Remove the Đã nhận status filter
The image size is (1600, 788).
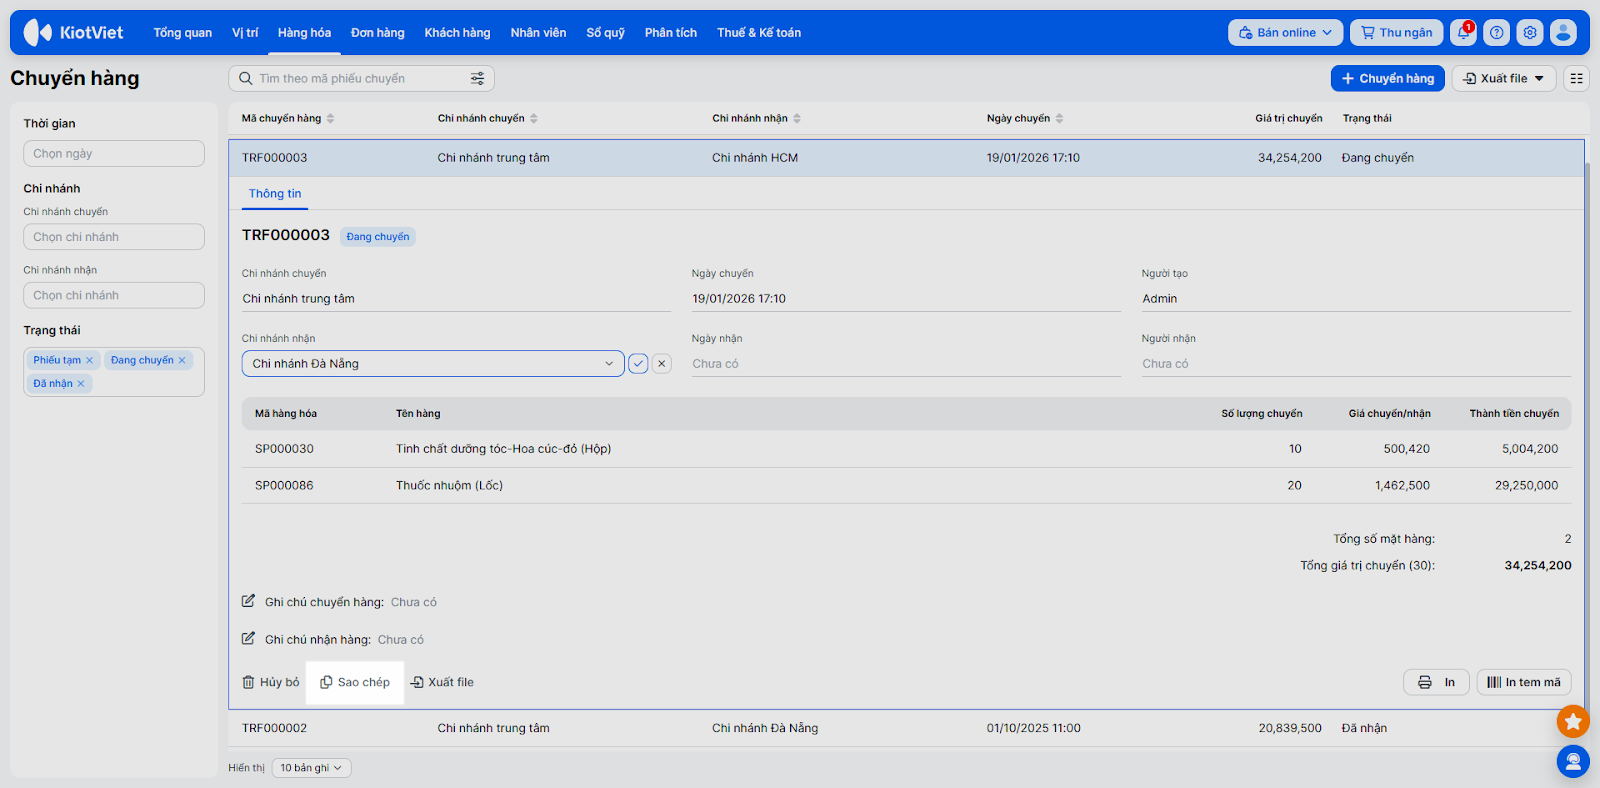81,384
